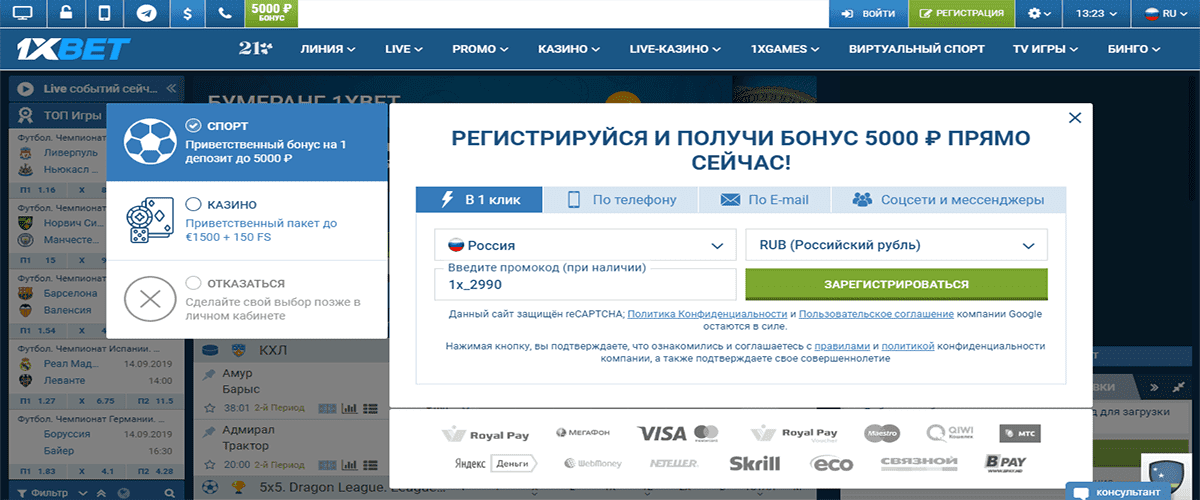The height and width of the screenshot is (500, 1200).
Task: Click the Neteller payment logo
Action: pos(675,464)
